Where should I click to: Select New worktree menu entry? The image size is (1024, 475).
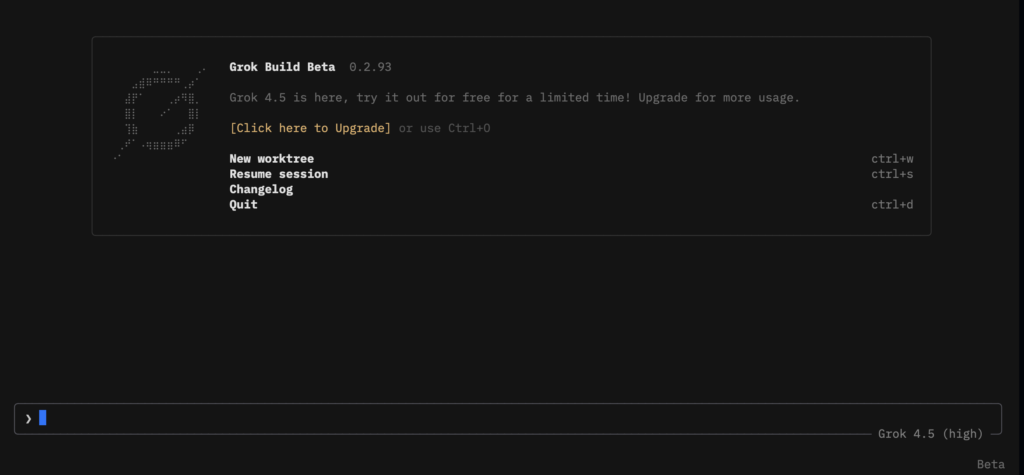pyautogui.click(x=272, y=159)
